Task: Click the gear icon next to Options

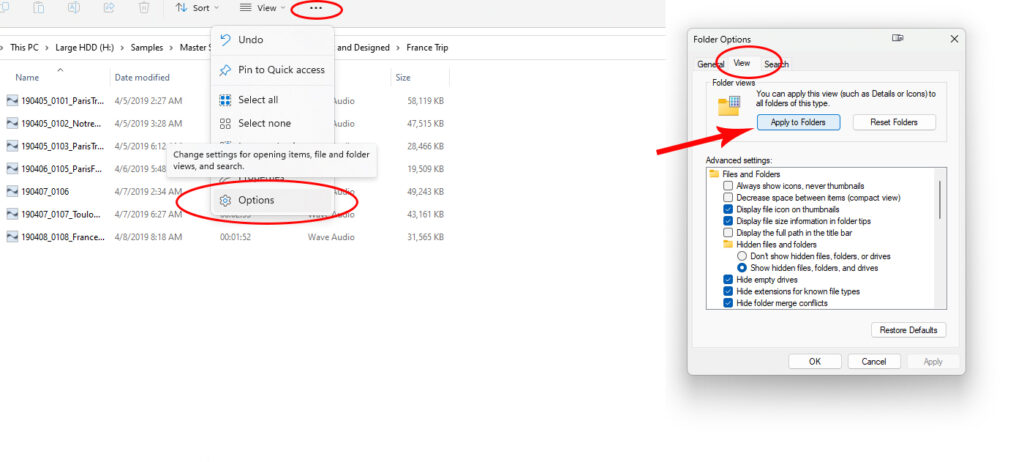Action: pos(225,200)
